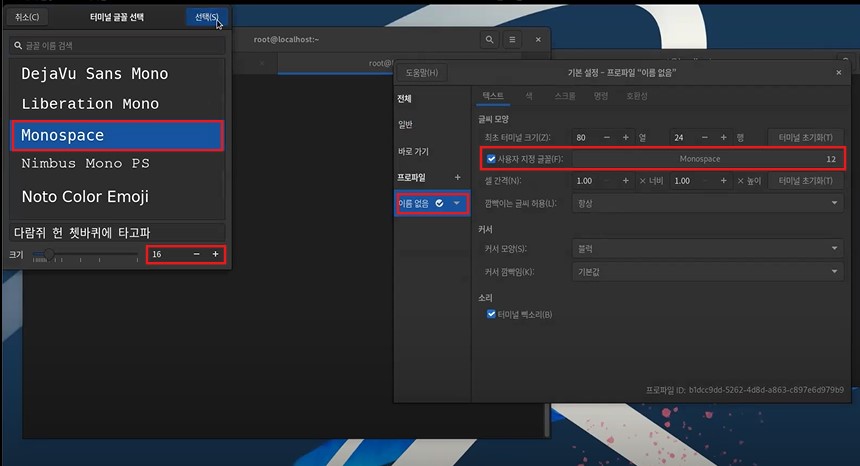Click the font size value field
Image resolution: width=860 pixels, height=466 pixels.
click(168, 254)
